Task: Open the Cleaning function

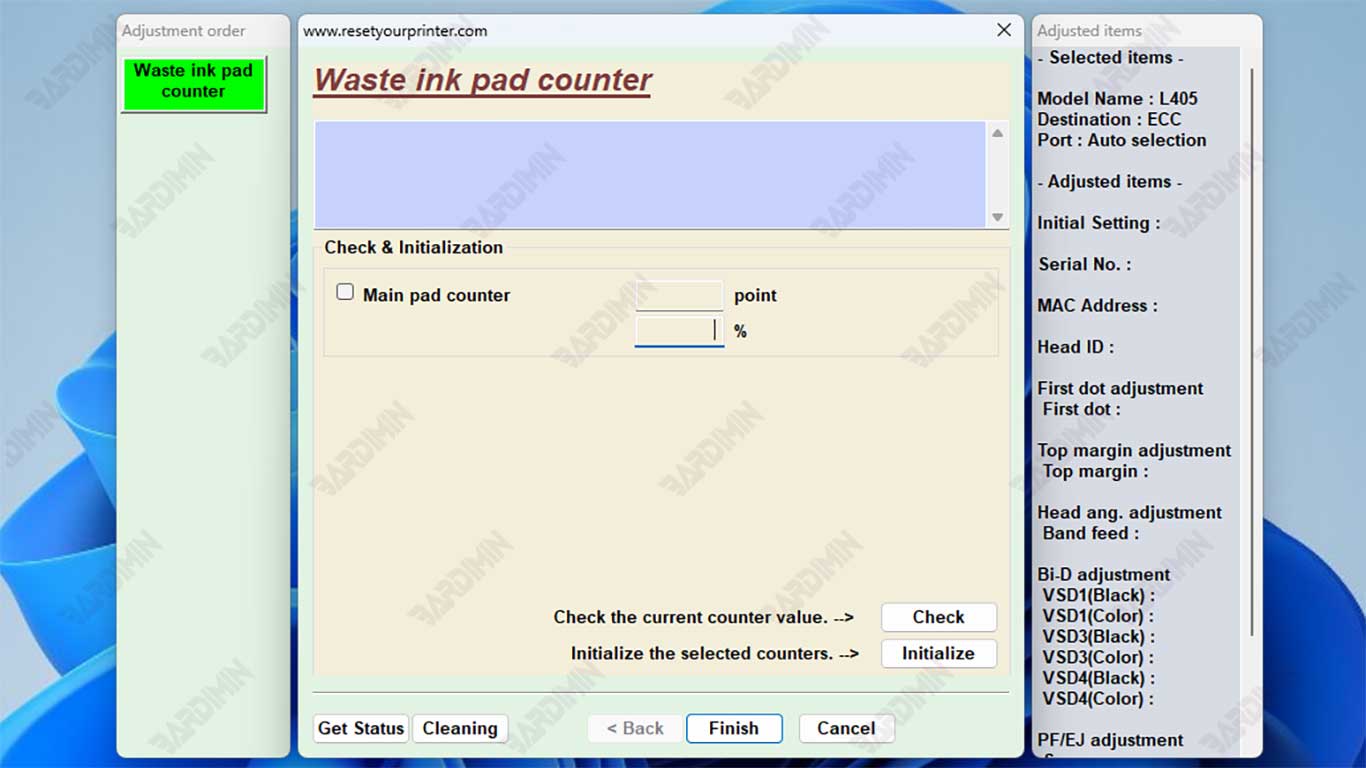Action: click(460, 729)
